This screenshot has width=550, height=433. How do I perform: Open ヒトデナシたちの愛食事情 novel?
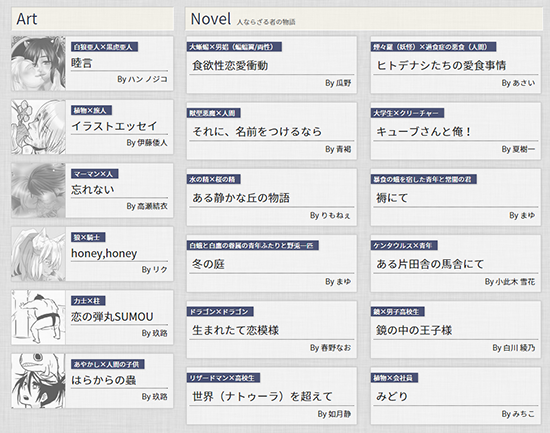click(x=441, y=66)
